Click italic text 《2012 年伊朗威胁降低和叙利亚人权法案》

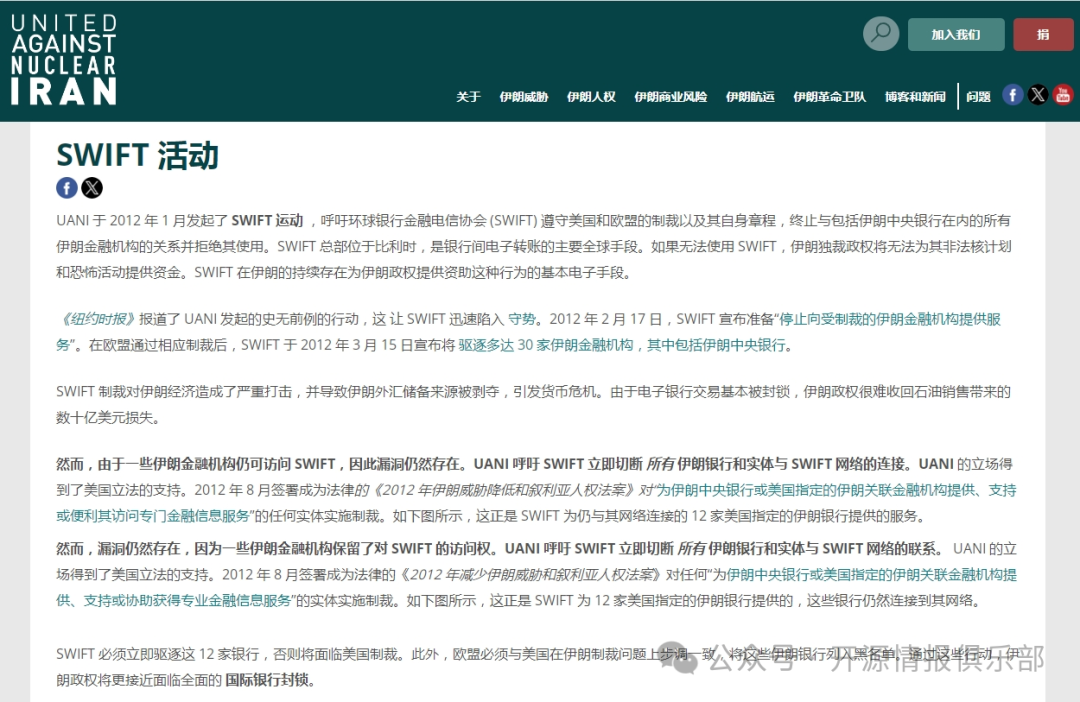tap(502, 490)
